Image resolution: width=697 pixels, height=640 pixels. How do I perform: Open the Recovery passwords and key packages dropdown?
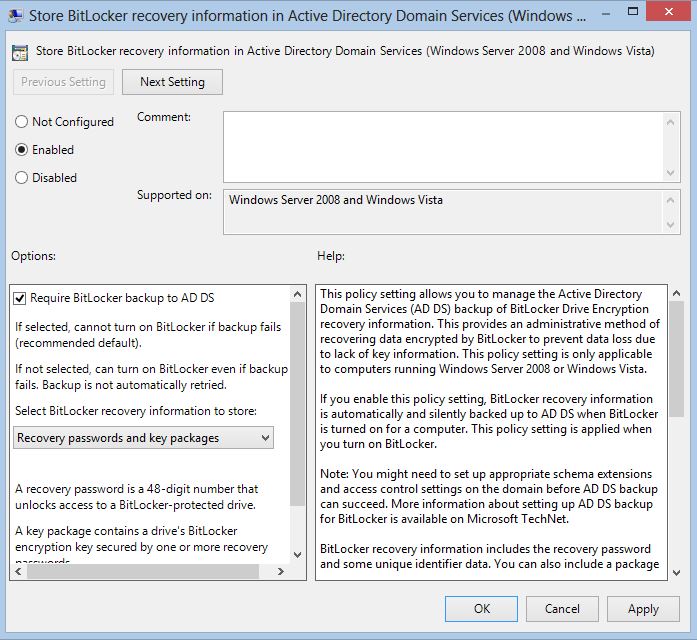pyautogui.click(x=143, y=438)
